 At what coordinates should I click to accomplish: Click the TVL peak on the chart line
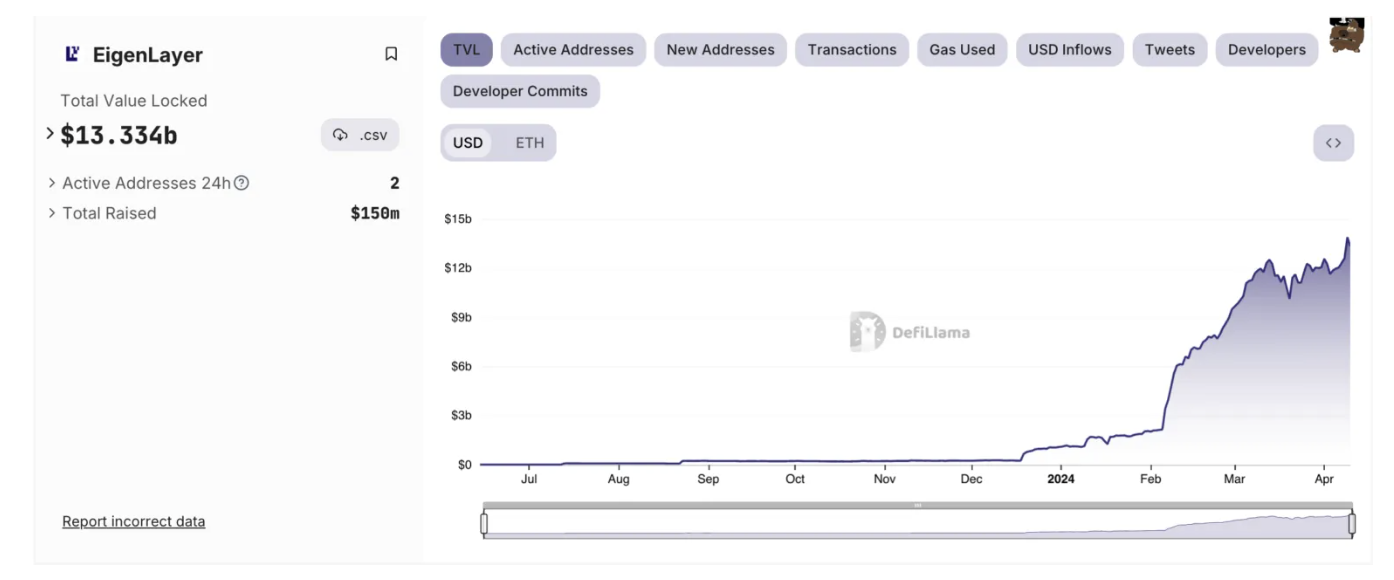pos(1347,239)
